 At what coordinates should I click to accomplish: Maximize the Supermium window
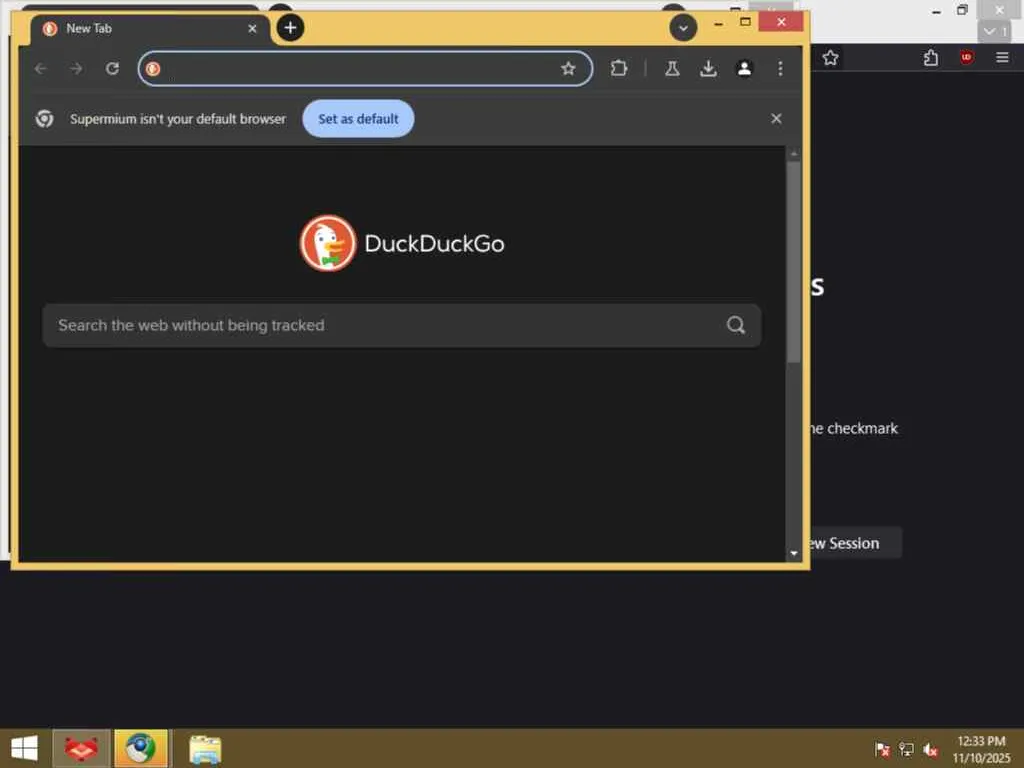click(x=745, y=22)
